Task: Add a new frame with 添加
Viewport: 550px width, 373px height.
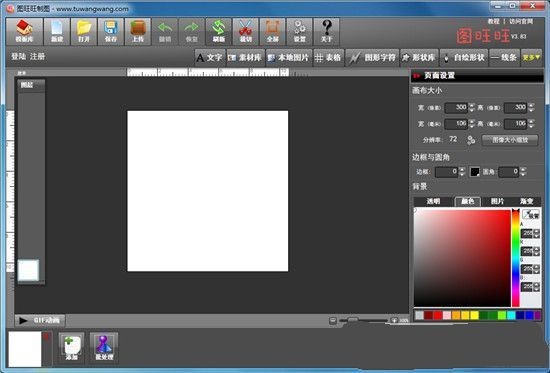Action: (71, 347)
